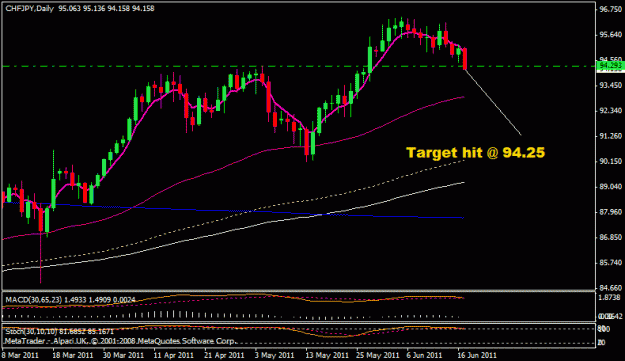Click the 21 Apr 2011 date label

pyautogui.click(x=224, y=355)
